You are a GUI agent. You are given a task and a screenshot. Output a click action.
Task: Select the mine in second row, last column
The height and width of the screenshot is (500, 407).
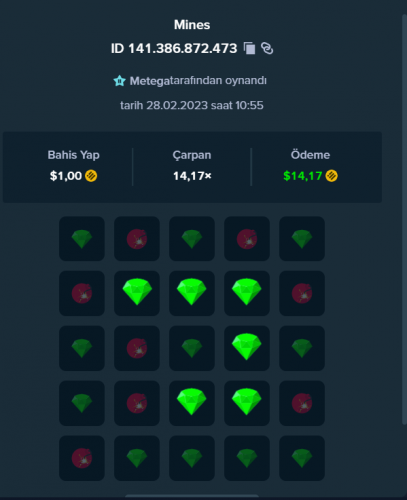pyautogui.click(x=302, y=293)
